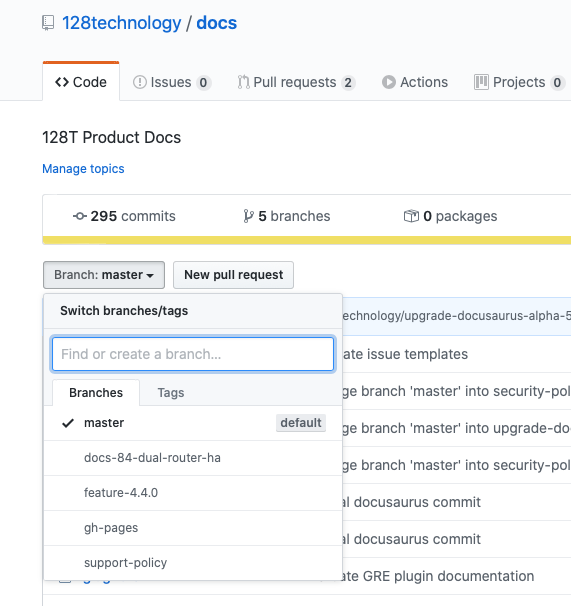Click the Projects board icon
The height and width of the screenshot is (606, 571).
pyautogui.click(x=481, y=82)
